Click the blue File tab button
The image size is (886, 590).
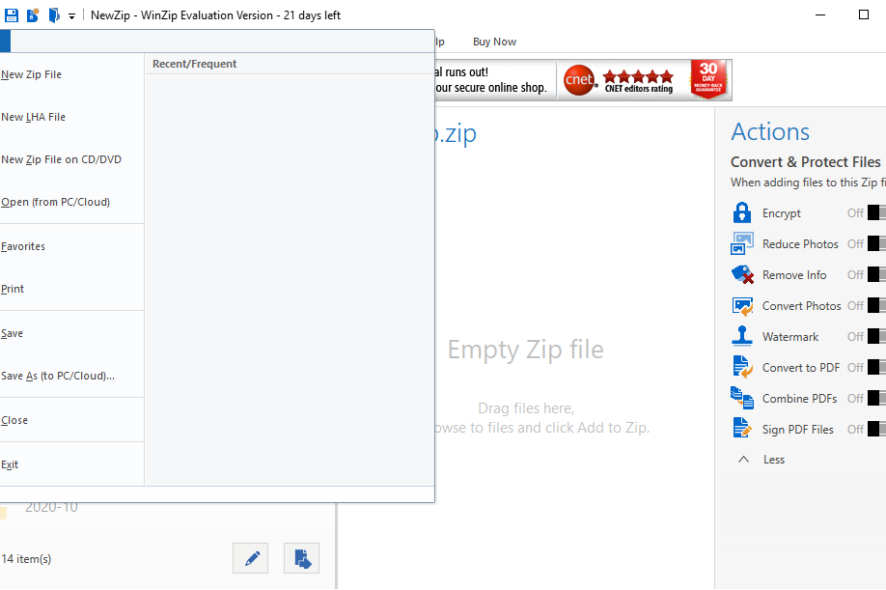pyautogui.click(x=5, y=41)
